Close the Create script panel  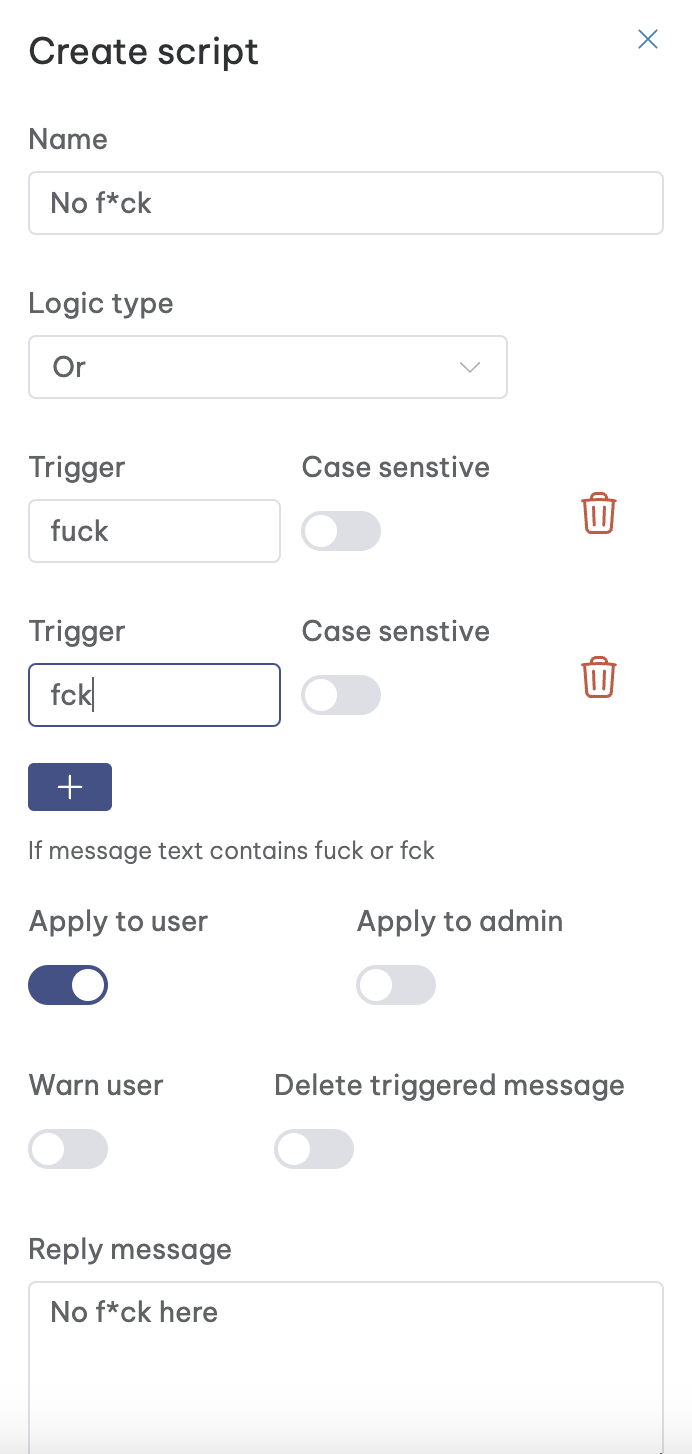(648, 39)
